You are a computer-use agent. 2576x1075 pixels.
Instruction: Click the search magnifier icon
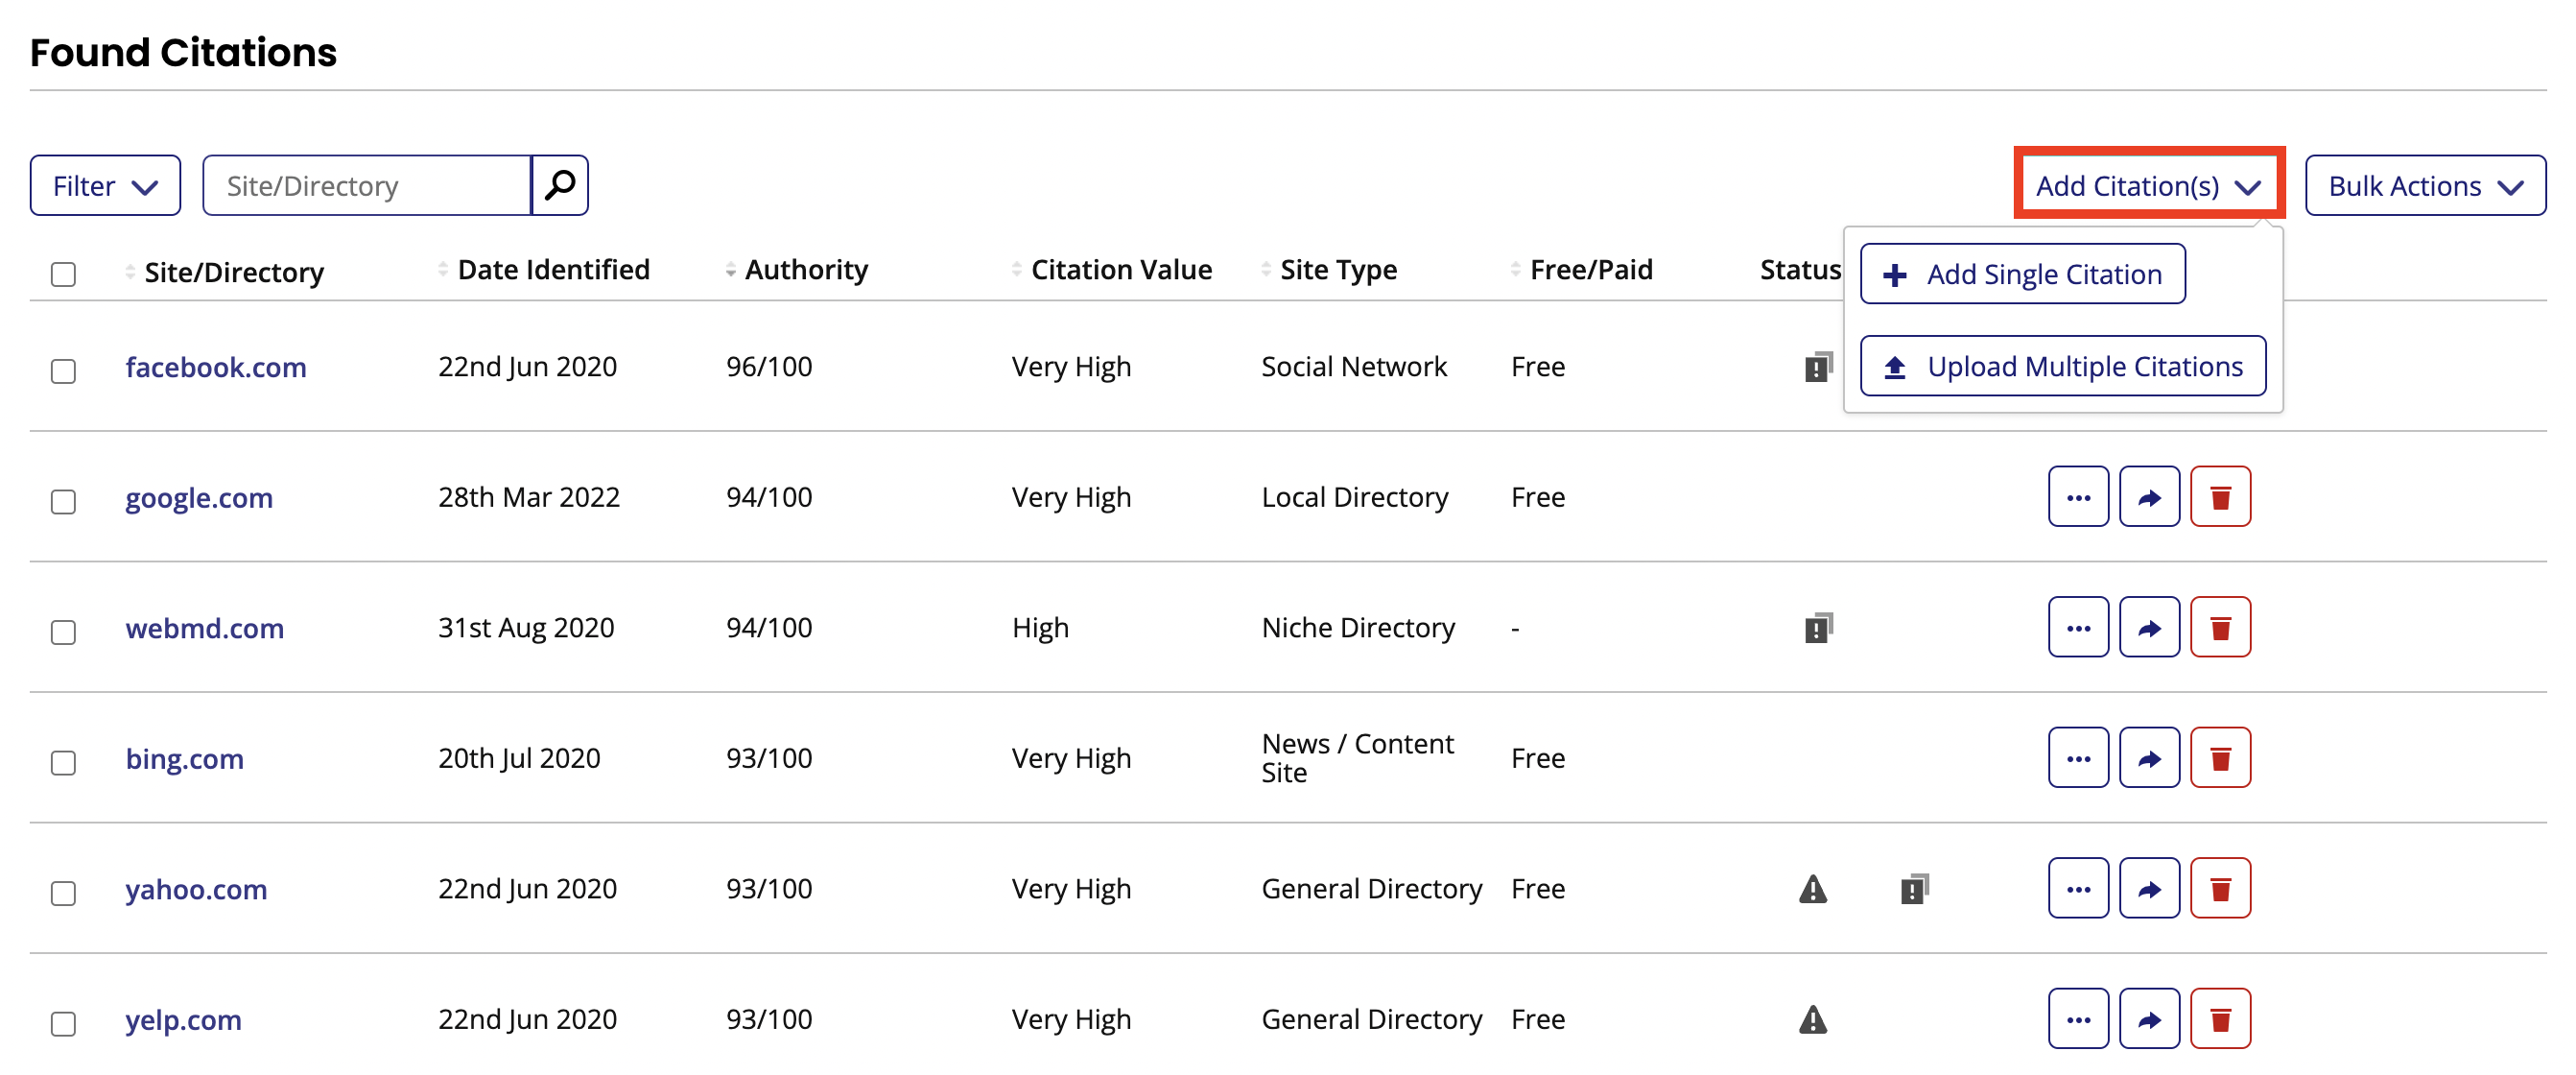click(x=560, y=185)
